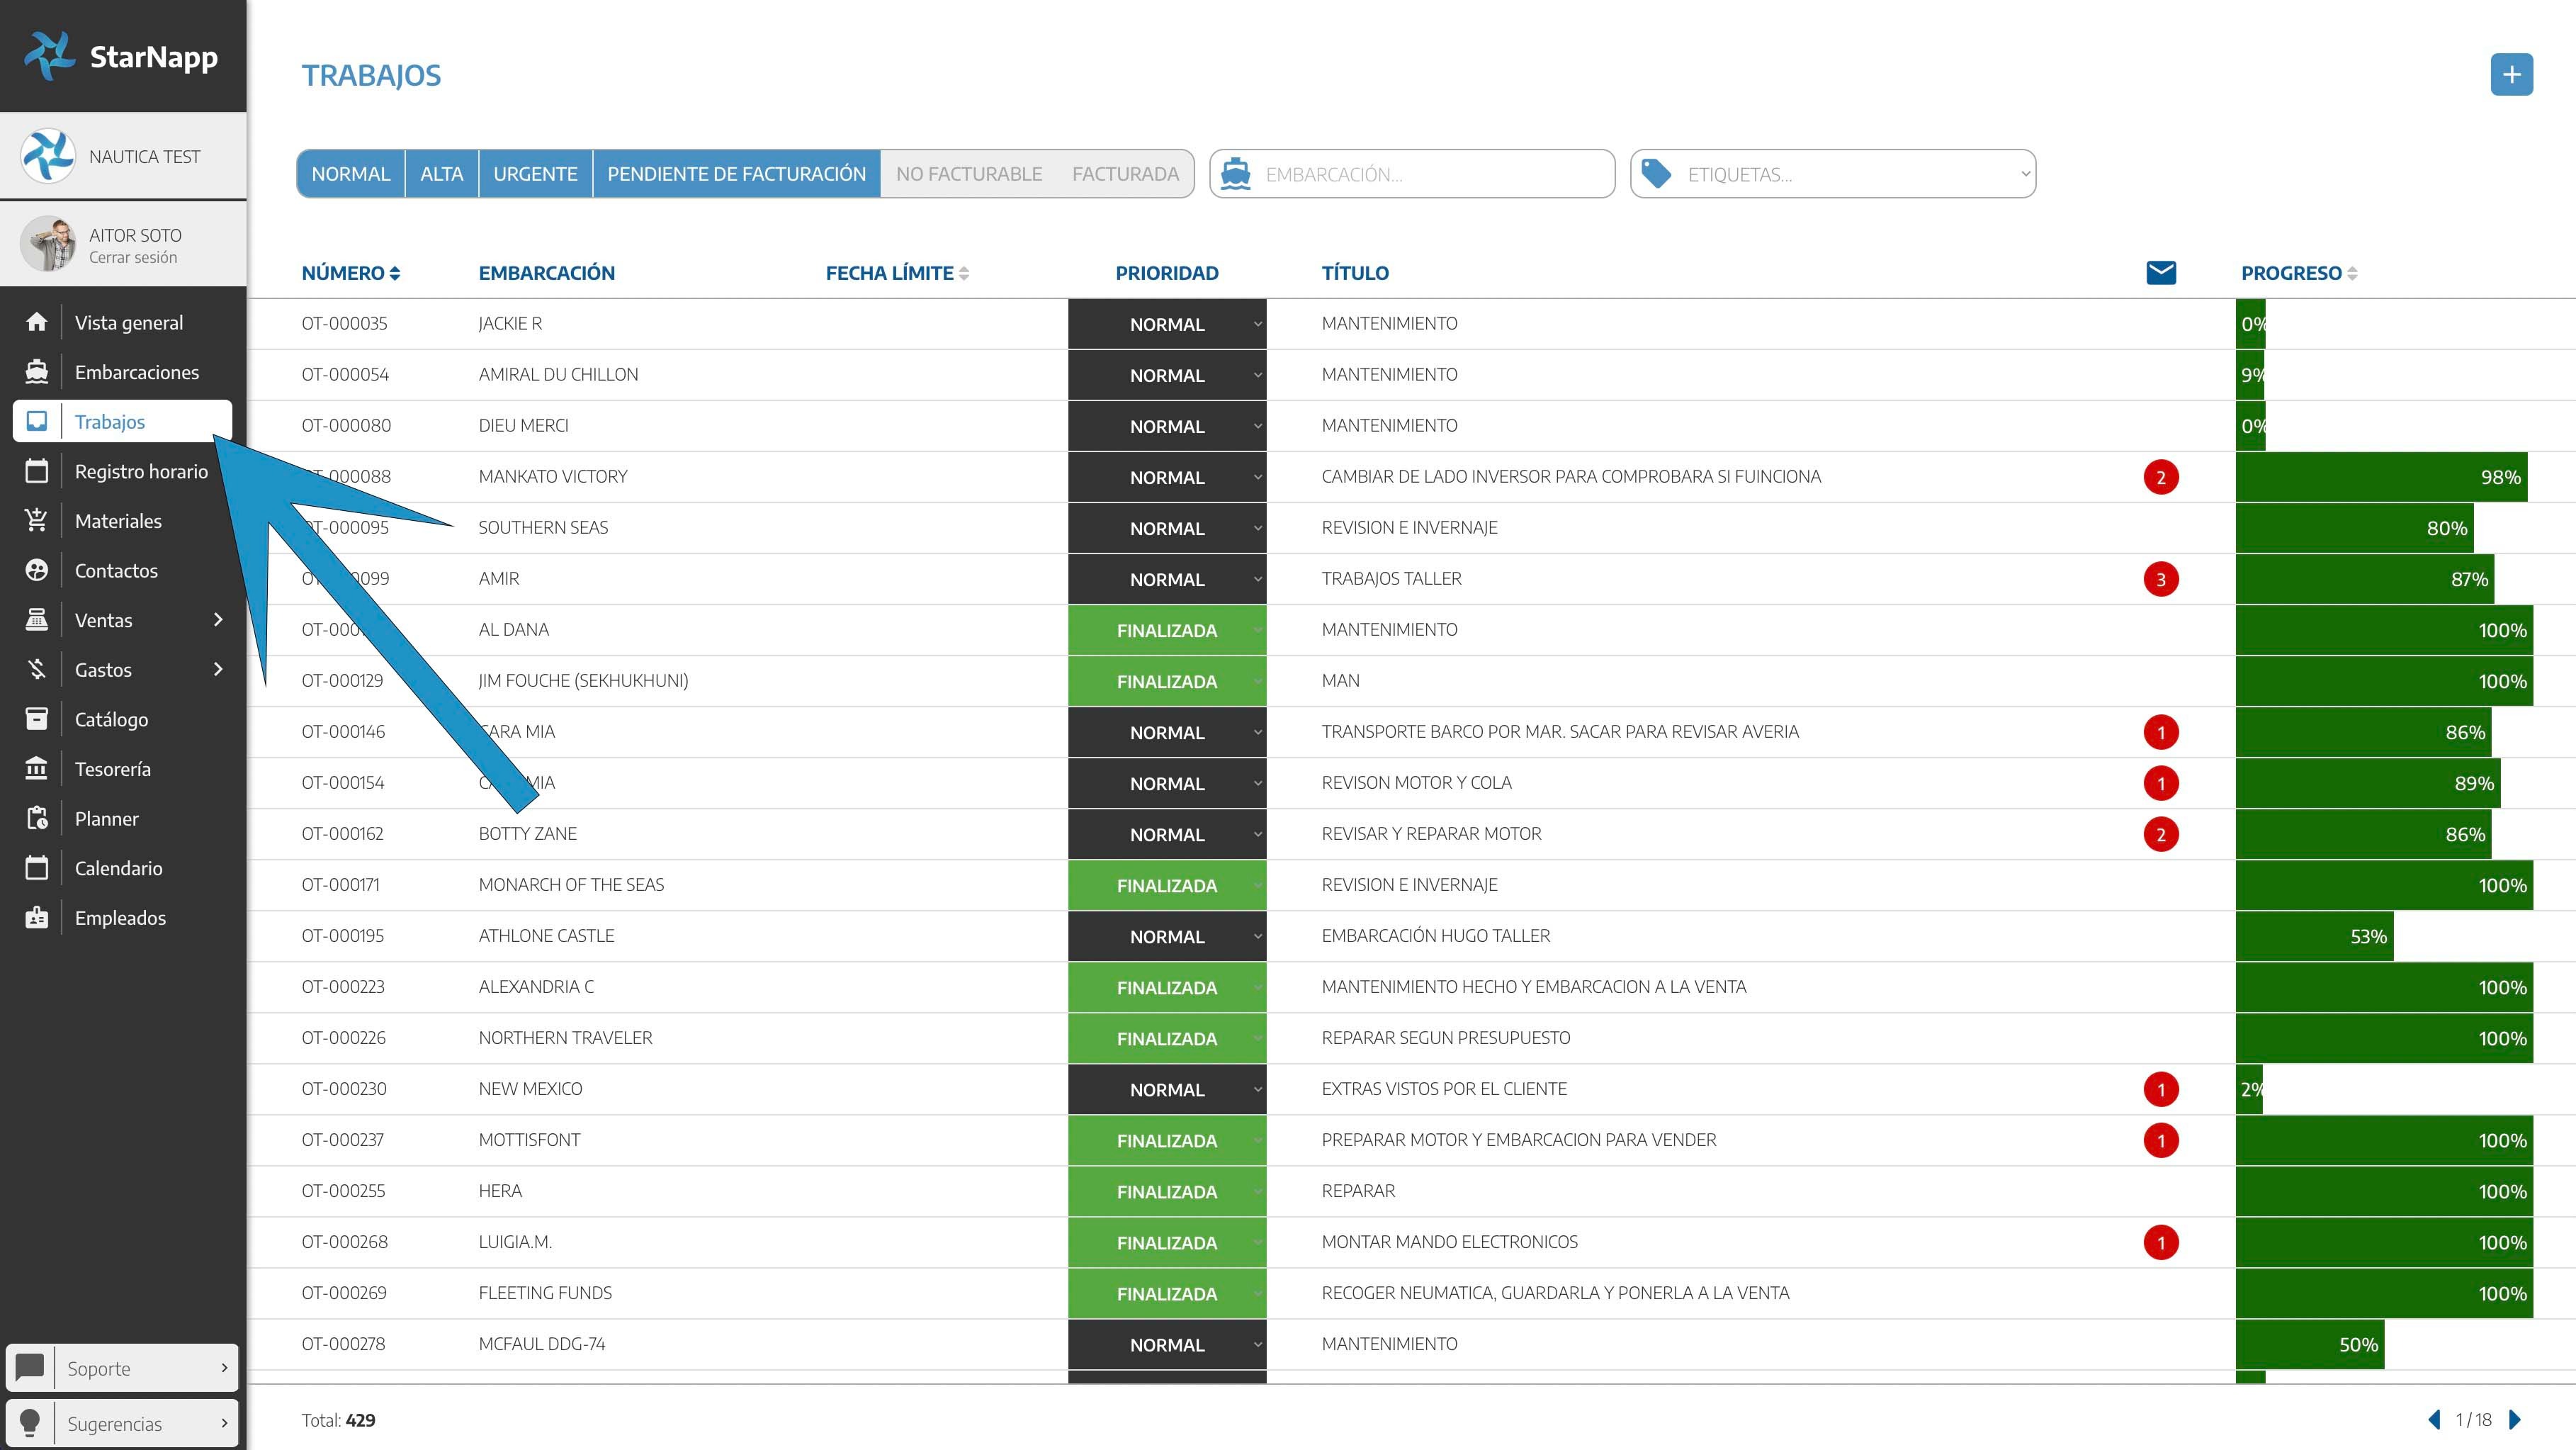Expand the Ventas submenu
The height and width of the screenshot is (1450, 2576).
[217, 620]
